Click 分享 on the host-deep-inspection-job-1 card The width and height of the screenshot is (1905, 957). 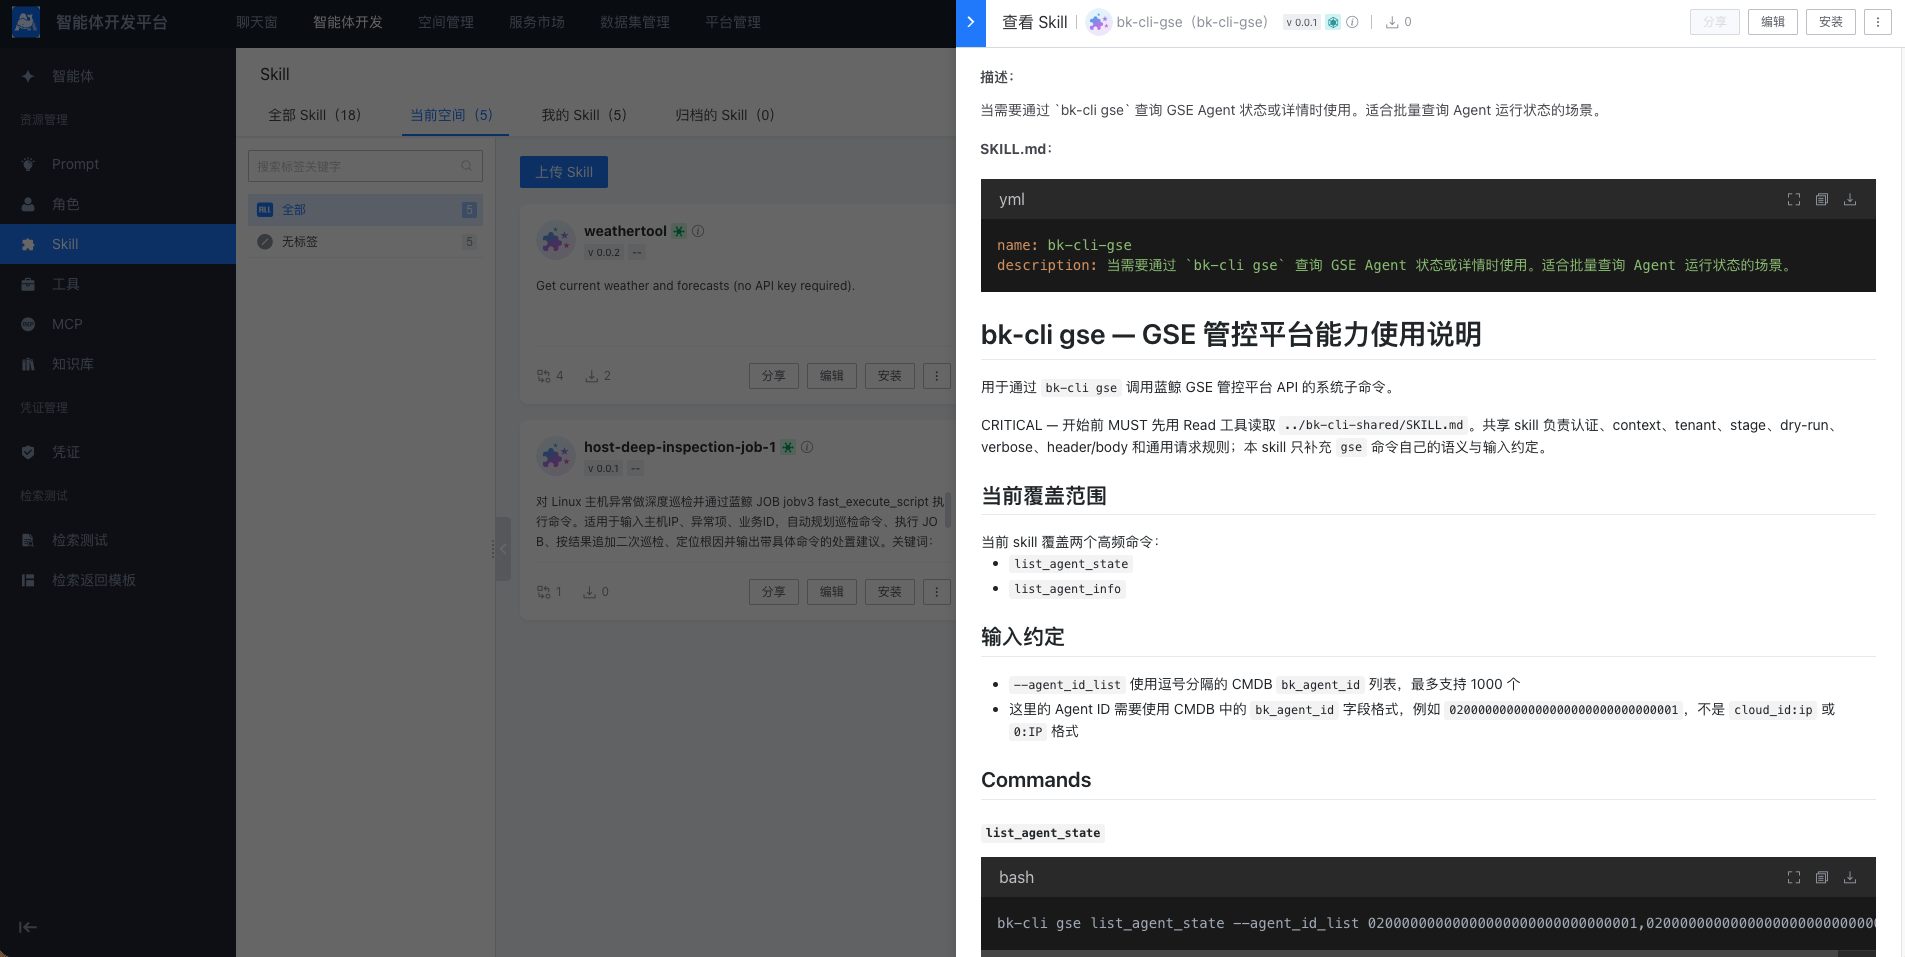click(x=774, y=592)
